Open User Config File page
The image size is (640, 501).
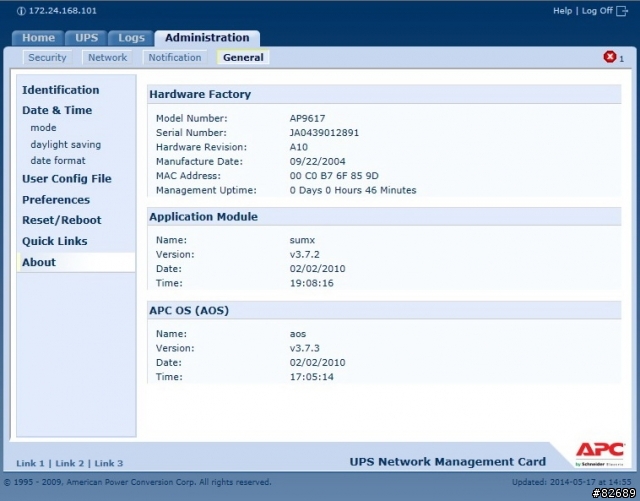coord(67,179)
